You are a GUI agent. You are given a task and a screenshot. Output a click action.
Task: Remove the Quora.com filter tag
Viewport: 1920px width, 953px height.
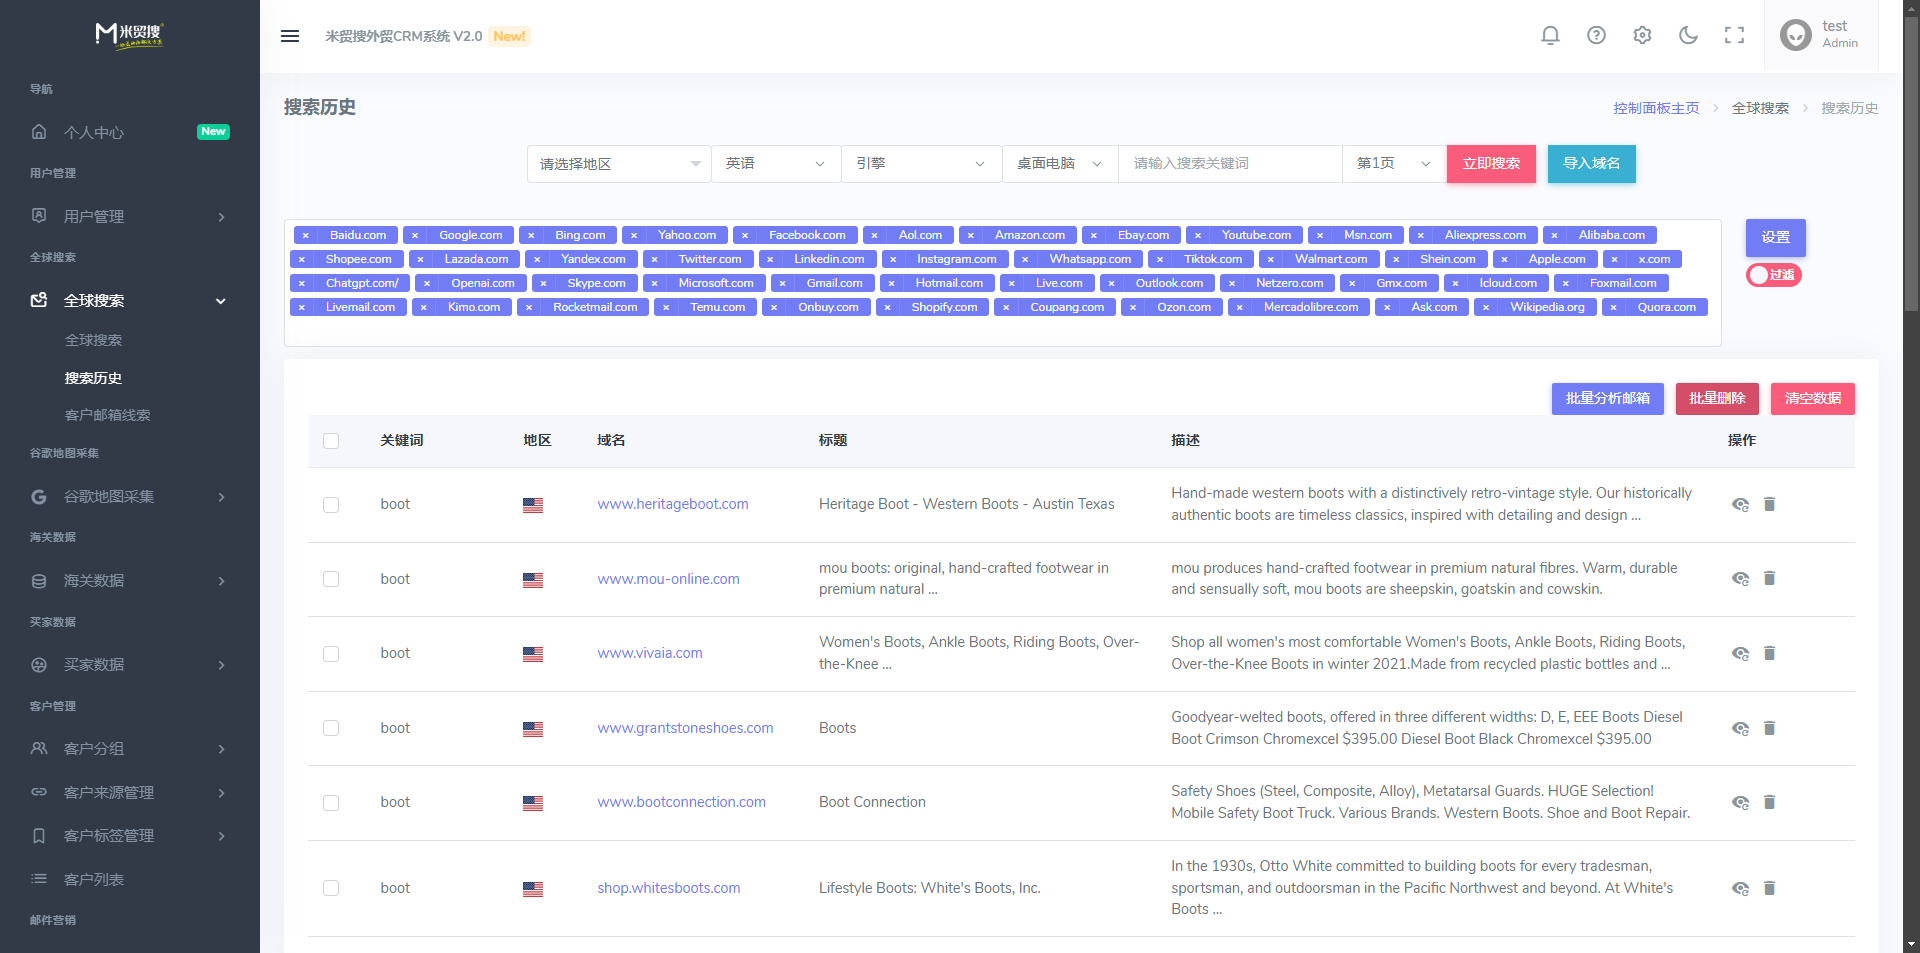[1613, 307]
